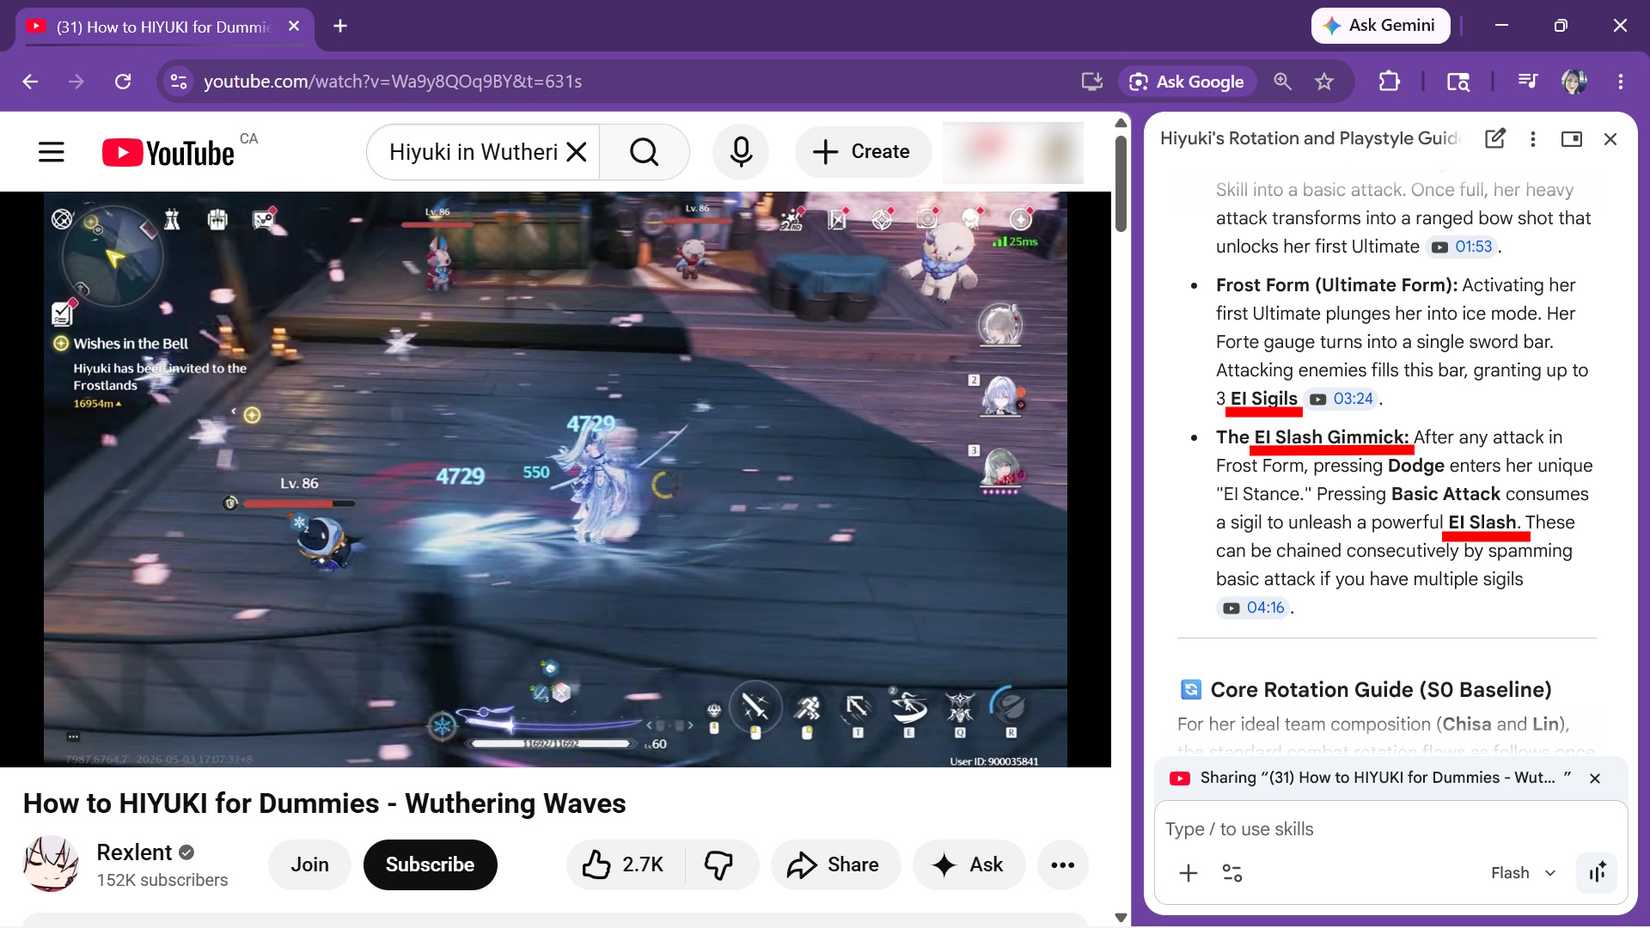Start voice search with microphone
This screenshot has height=928, width=1650.
point(741,152)
